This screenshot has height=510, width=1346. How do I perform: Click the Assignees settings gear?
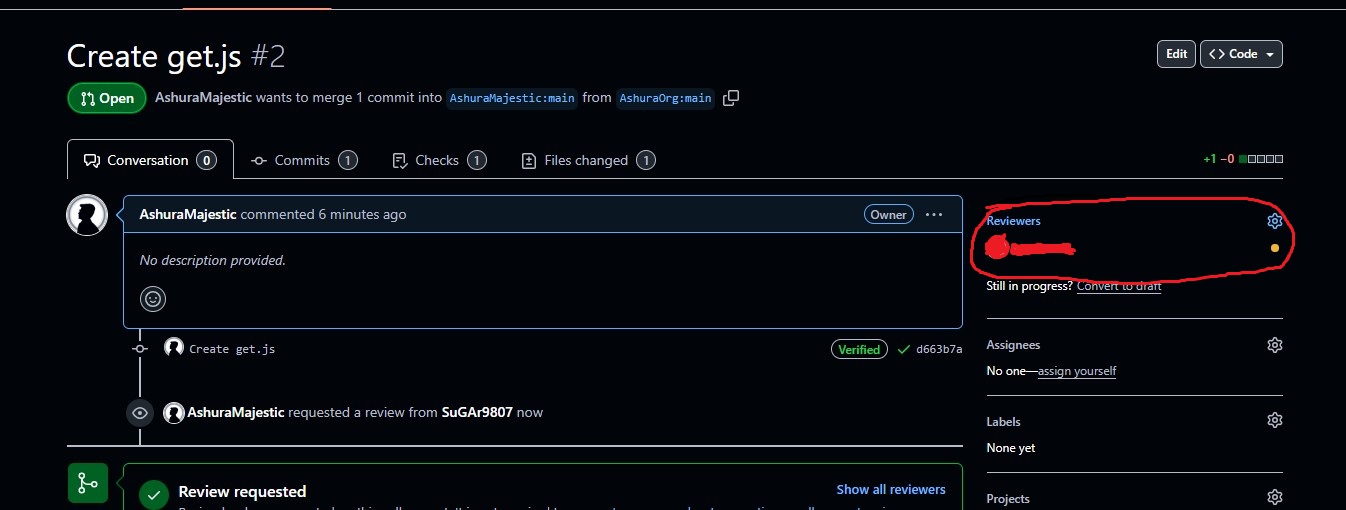click(1274, 345)
